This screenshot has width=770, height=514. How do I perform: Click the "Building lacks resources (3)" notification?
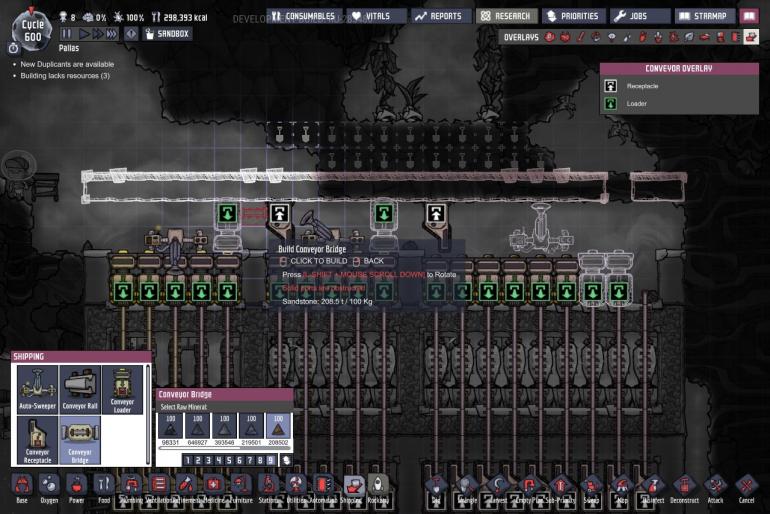[65, 76]
